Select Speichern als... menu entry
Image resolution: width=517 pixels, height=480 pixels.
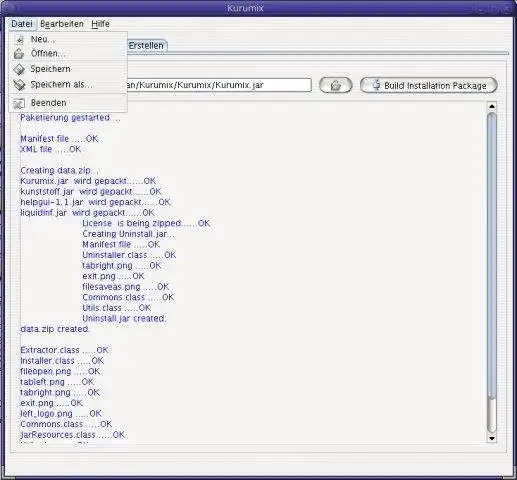tap(68, 85)
